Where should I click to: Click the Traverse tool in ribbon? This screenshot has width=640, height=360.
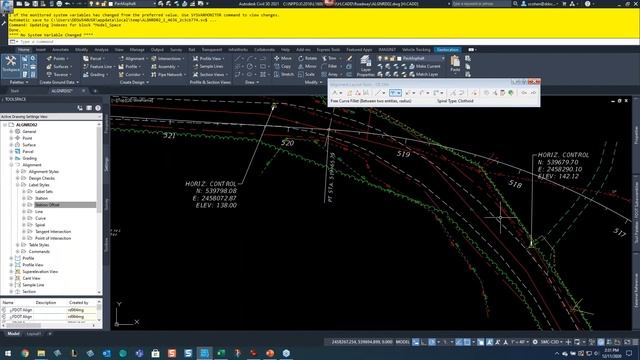pos(59,75)
